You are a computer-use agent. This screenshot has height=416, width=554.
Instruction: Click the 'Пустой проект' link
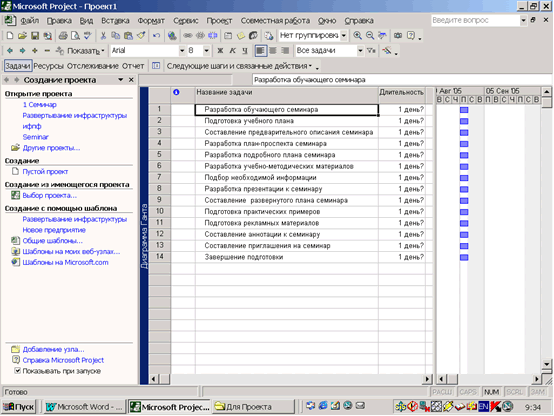(x=45, y=172)
